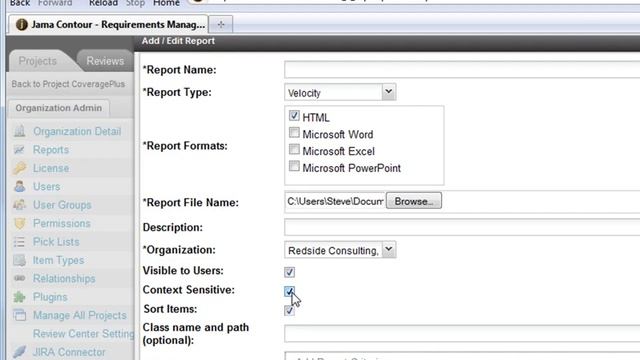Open the Organization dropdown arrow
This screenshot has width=640, height=360.
tap(389, 249)
